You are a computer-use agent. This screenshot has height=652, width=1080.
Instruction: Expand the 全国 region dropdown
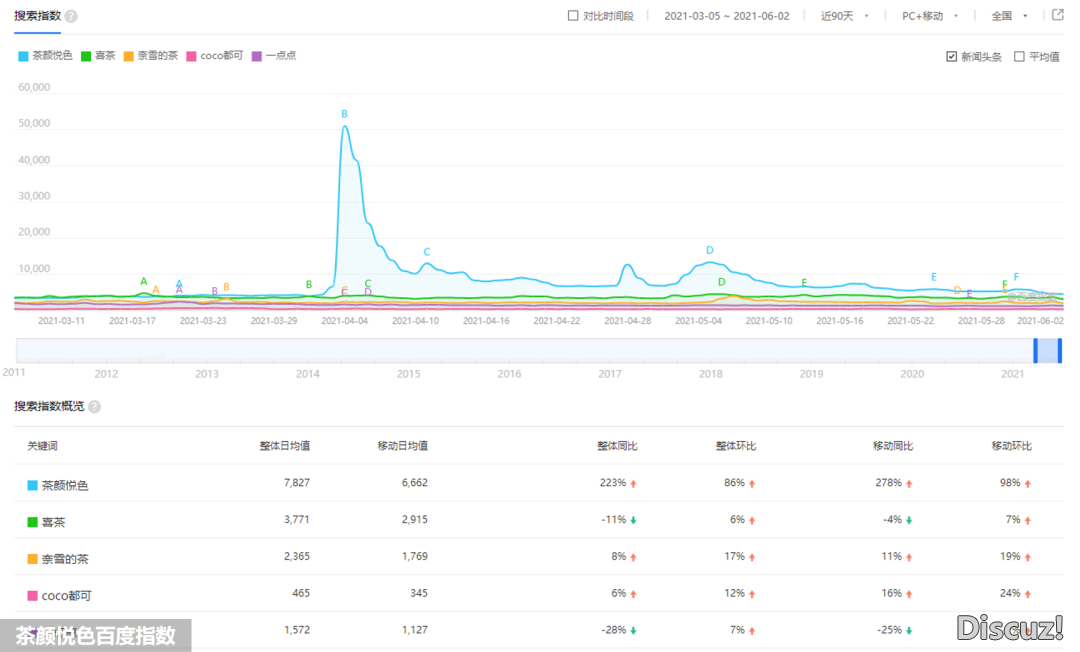point(1009,16)
